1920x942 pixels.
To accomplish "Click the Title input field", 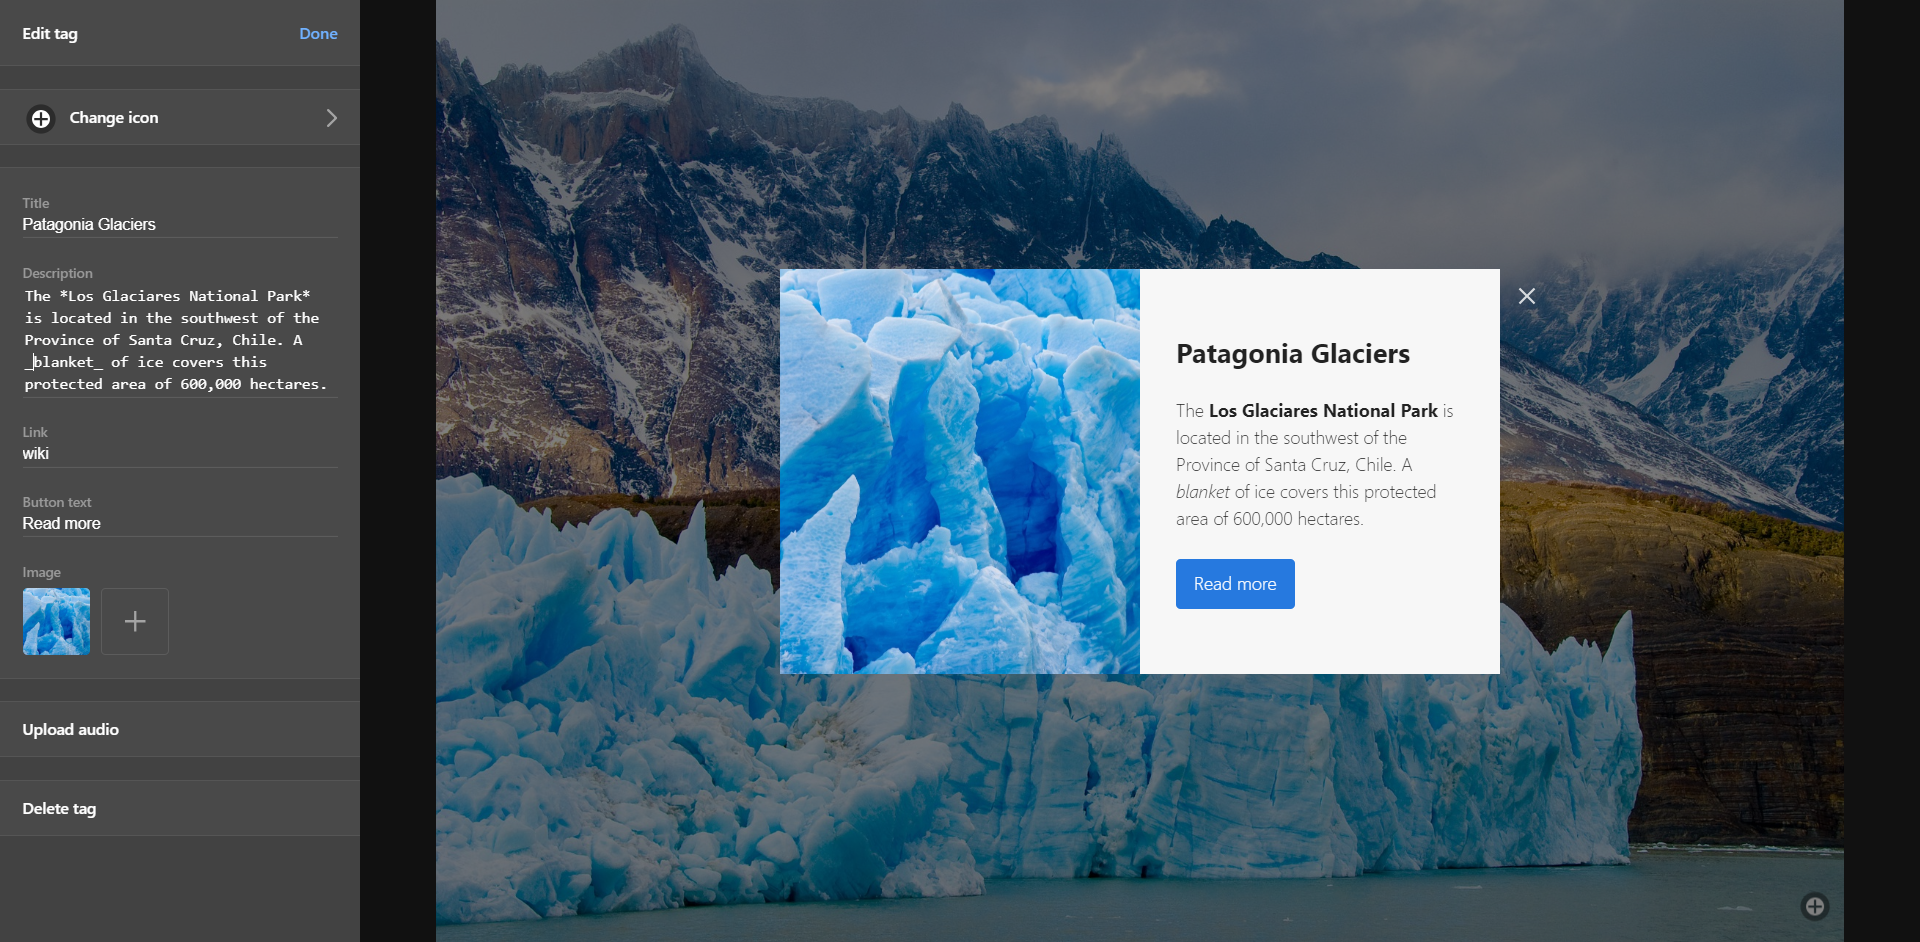I will click(180, 225).
